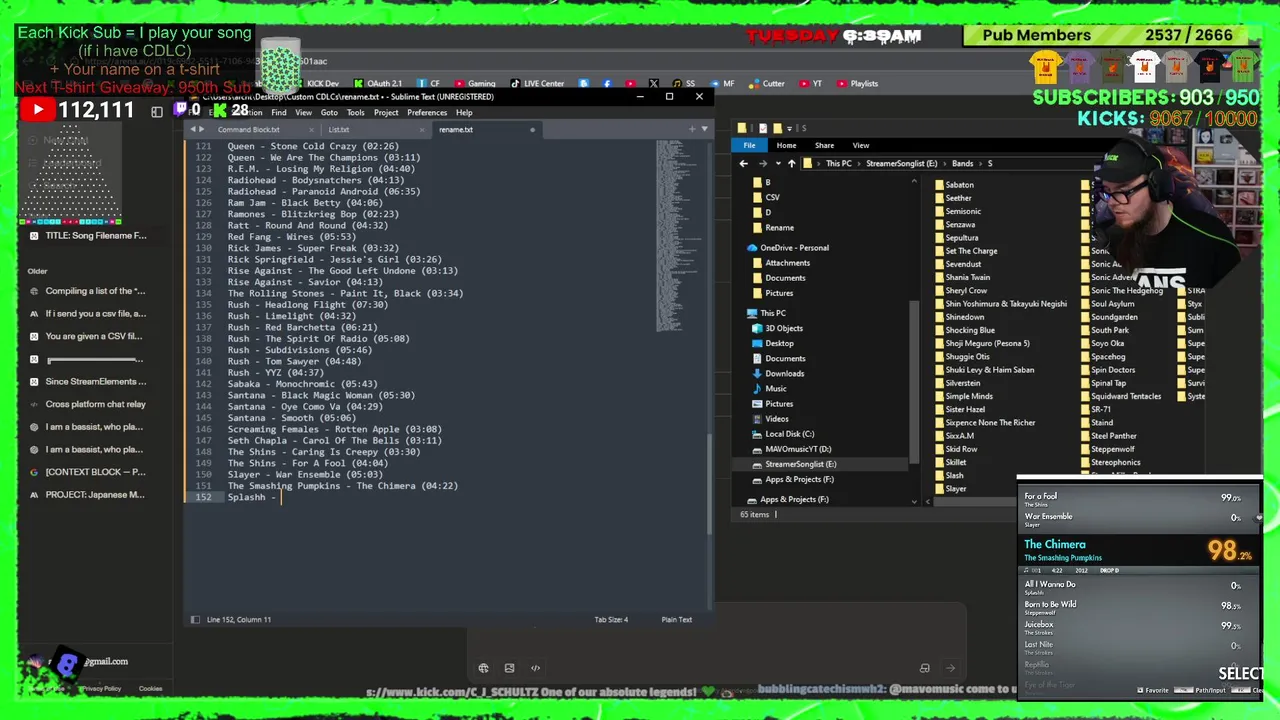
Task: Open the Share tab in File Explorer
Action: [824, 145]
